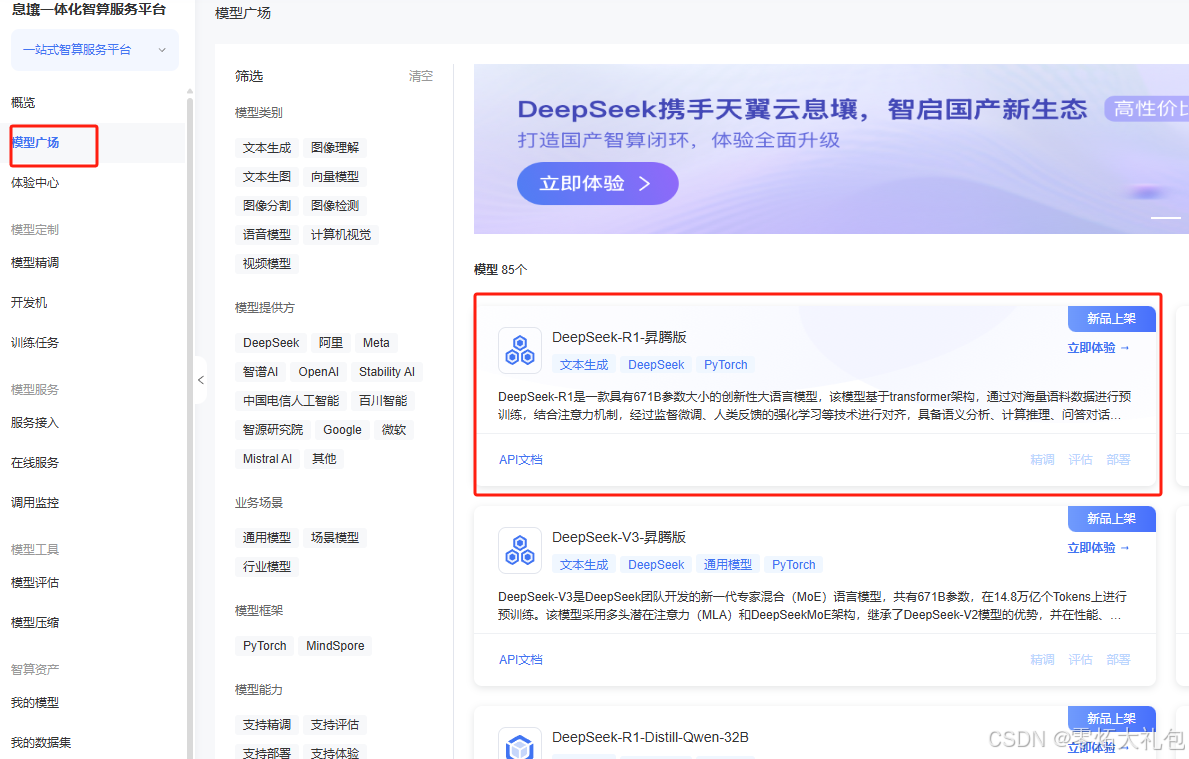Select 中国电信人工智能 provider filter
The image size is (1189, 759).
click(x=291, y=400)
